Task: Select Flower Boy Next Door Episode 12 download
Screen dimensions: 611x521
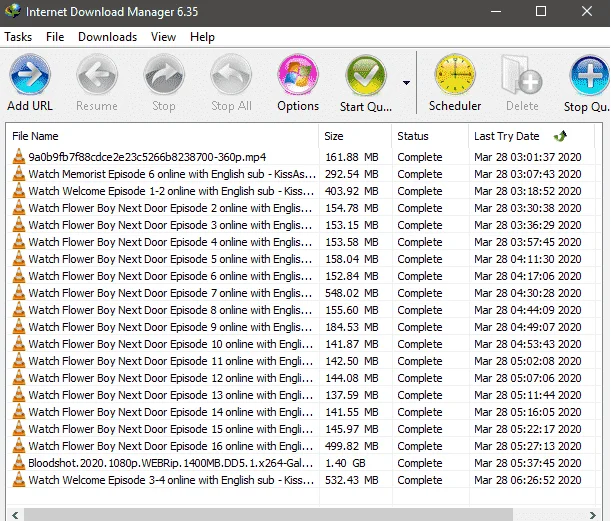Action: coord(171,378)
